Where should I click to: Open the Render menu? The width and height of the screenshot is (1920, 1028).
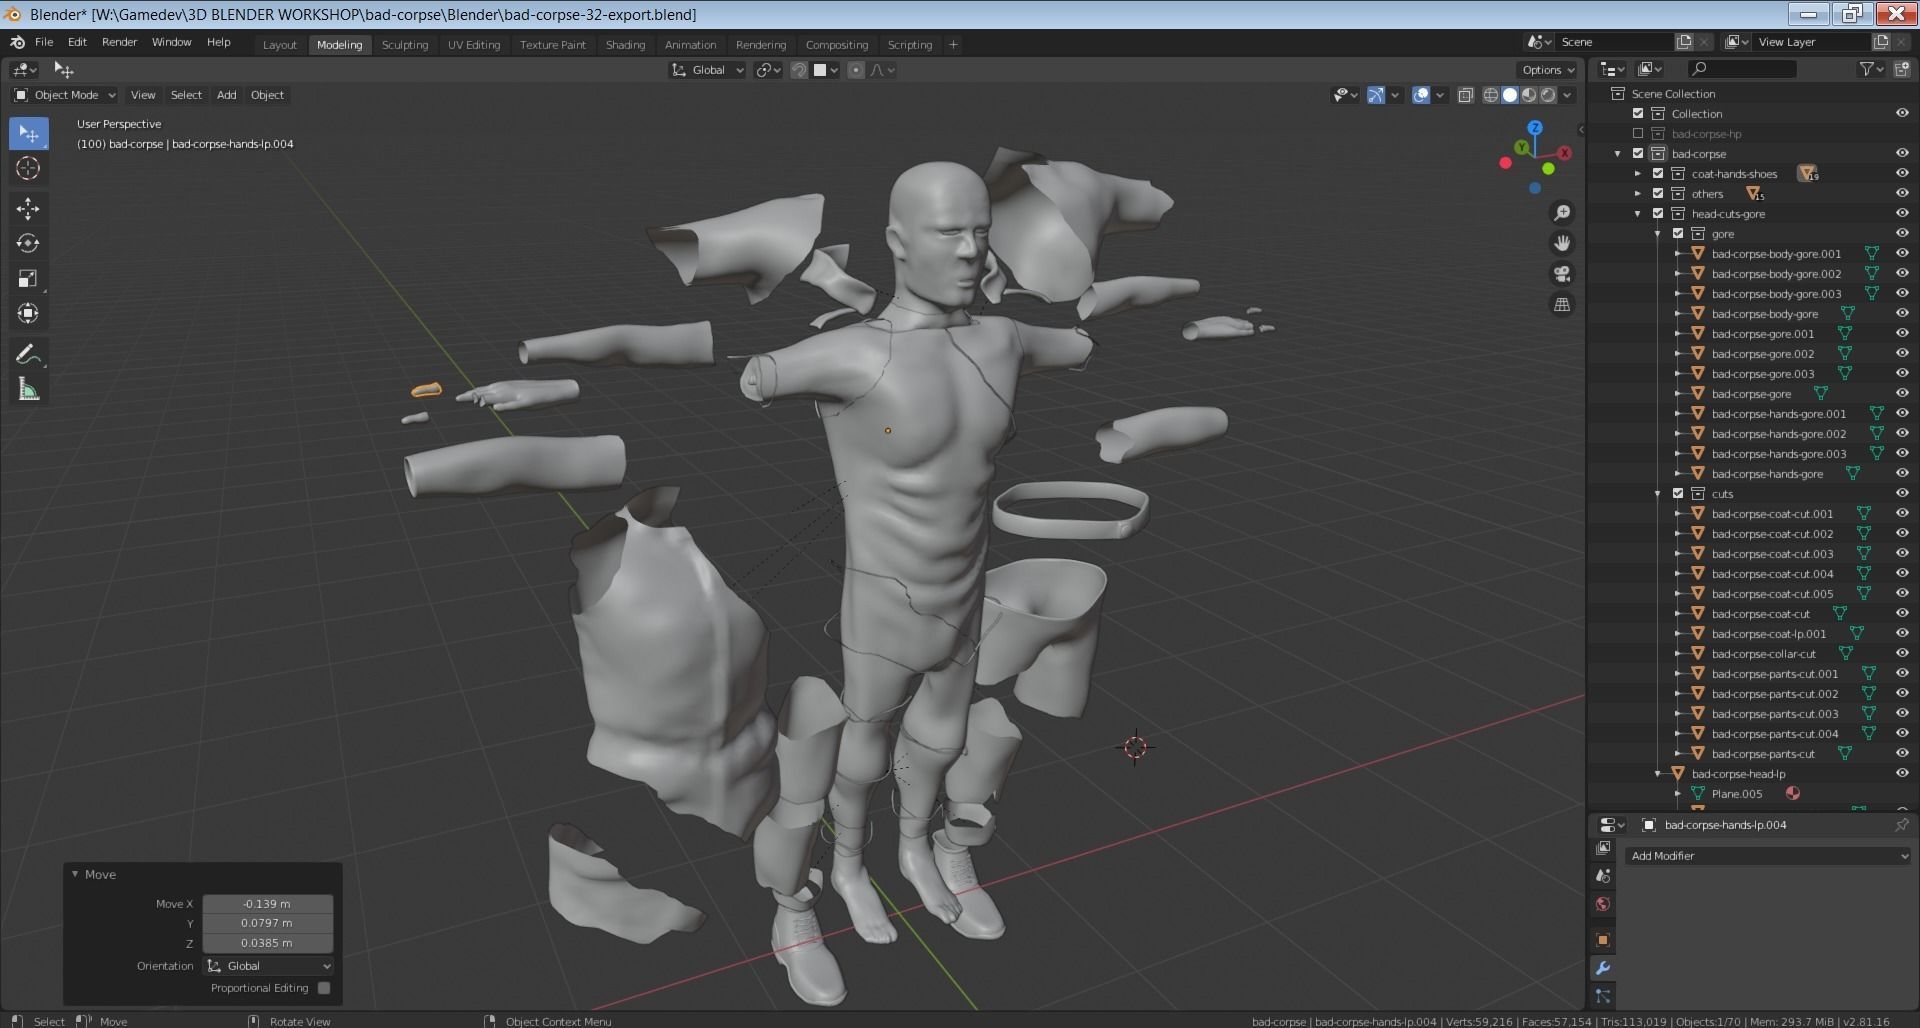point(119,42)
